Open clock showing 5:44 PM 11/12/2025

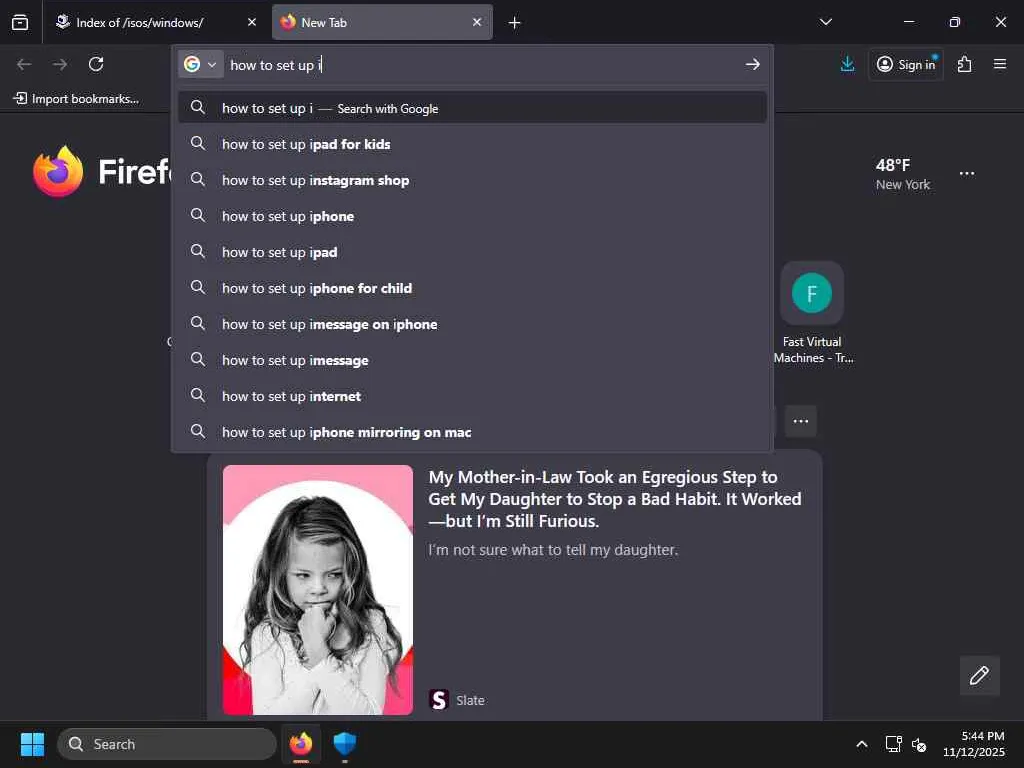click(974, 744)
